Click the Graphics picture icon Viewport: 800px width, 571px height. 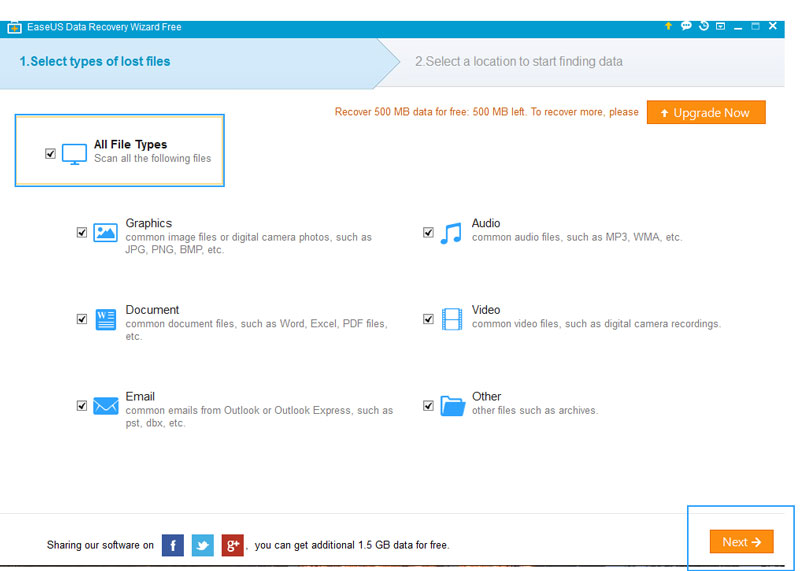106,233
